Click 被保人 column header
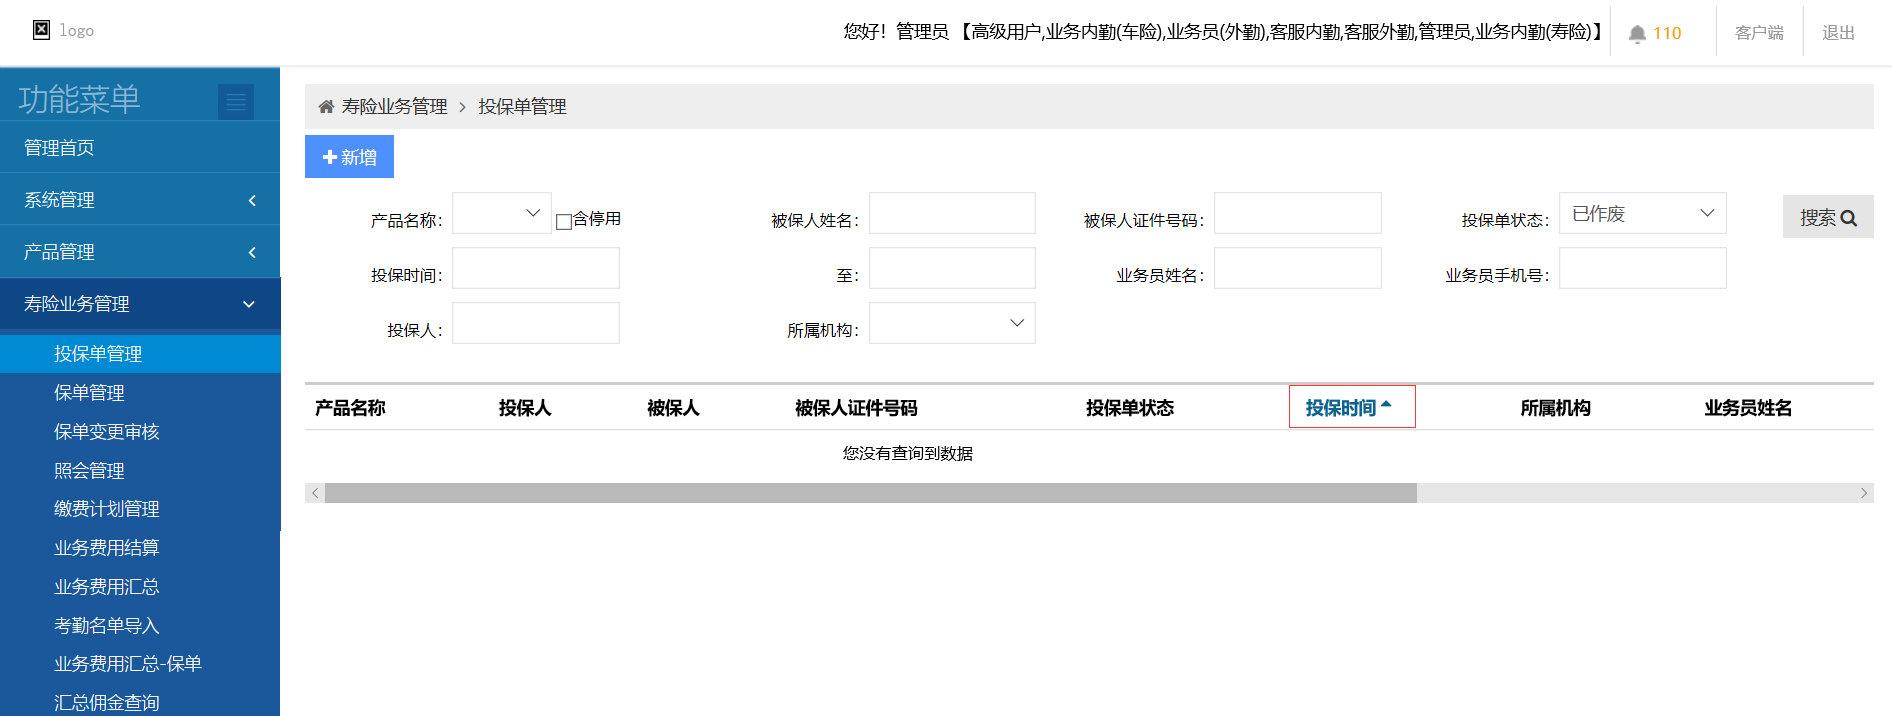This screenshot has width=1892, height=716. [673, 408]
